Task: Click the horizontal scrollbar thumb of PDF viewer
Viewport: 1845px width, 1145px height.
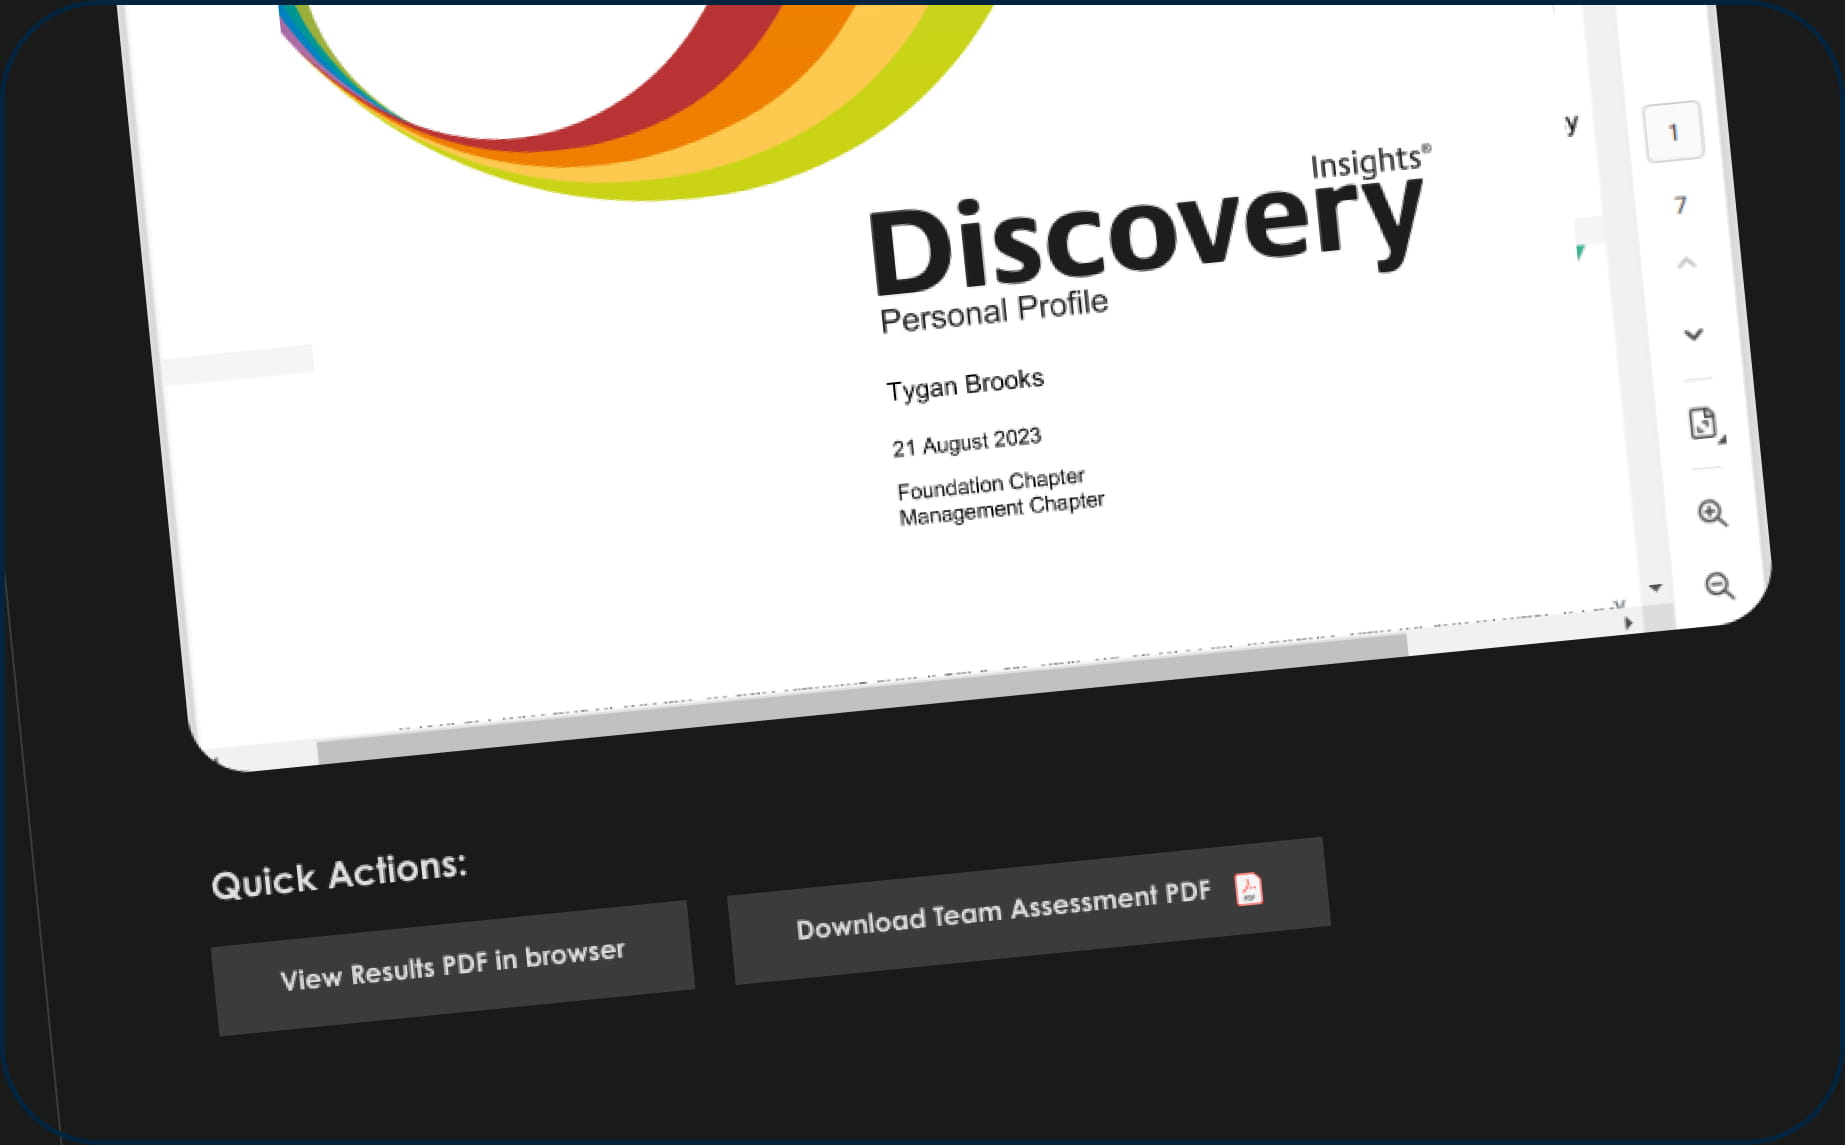Action: click(862, 697)
